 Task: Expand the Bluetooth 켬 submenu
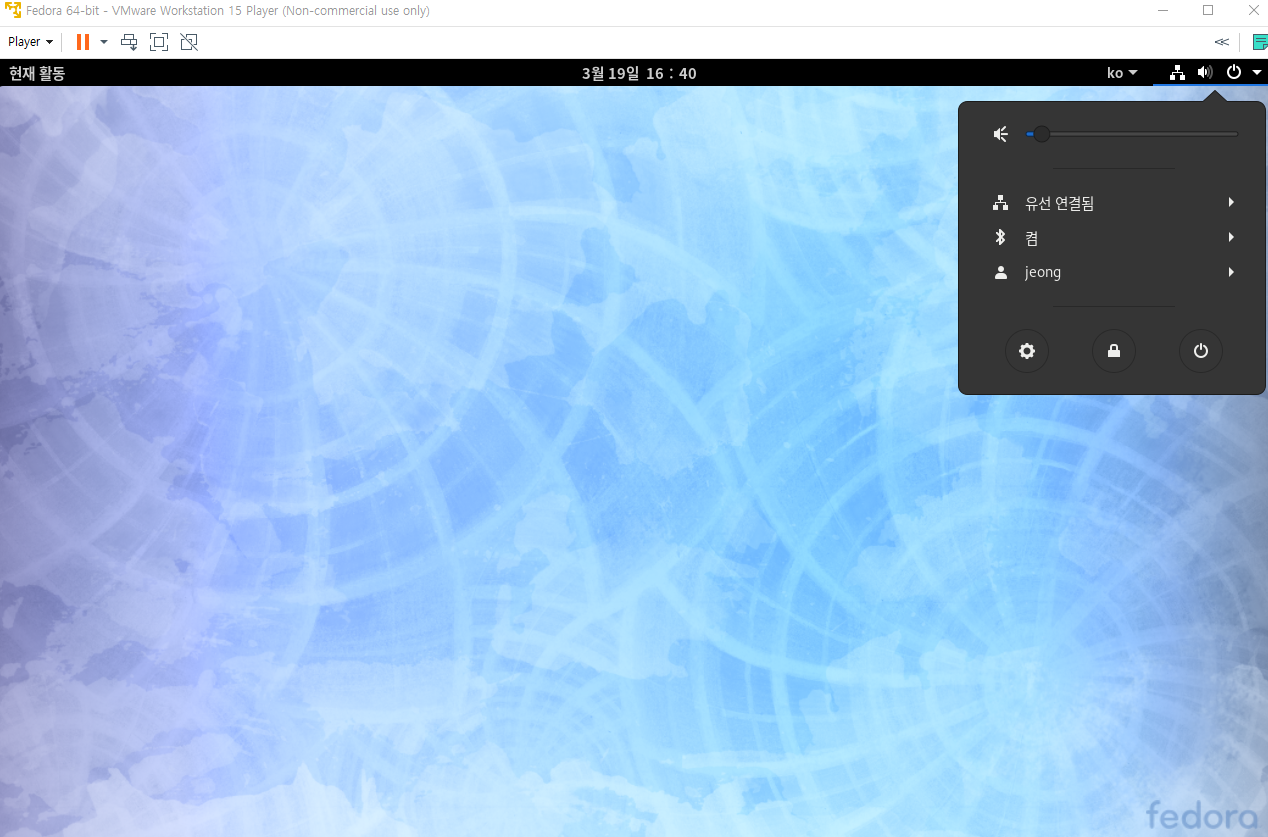1113,238
